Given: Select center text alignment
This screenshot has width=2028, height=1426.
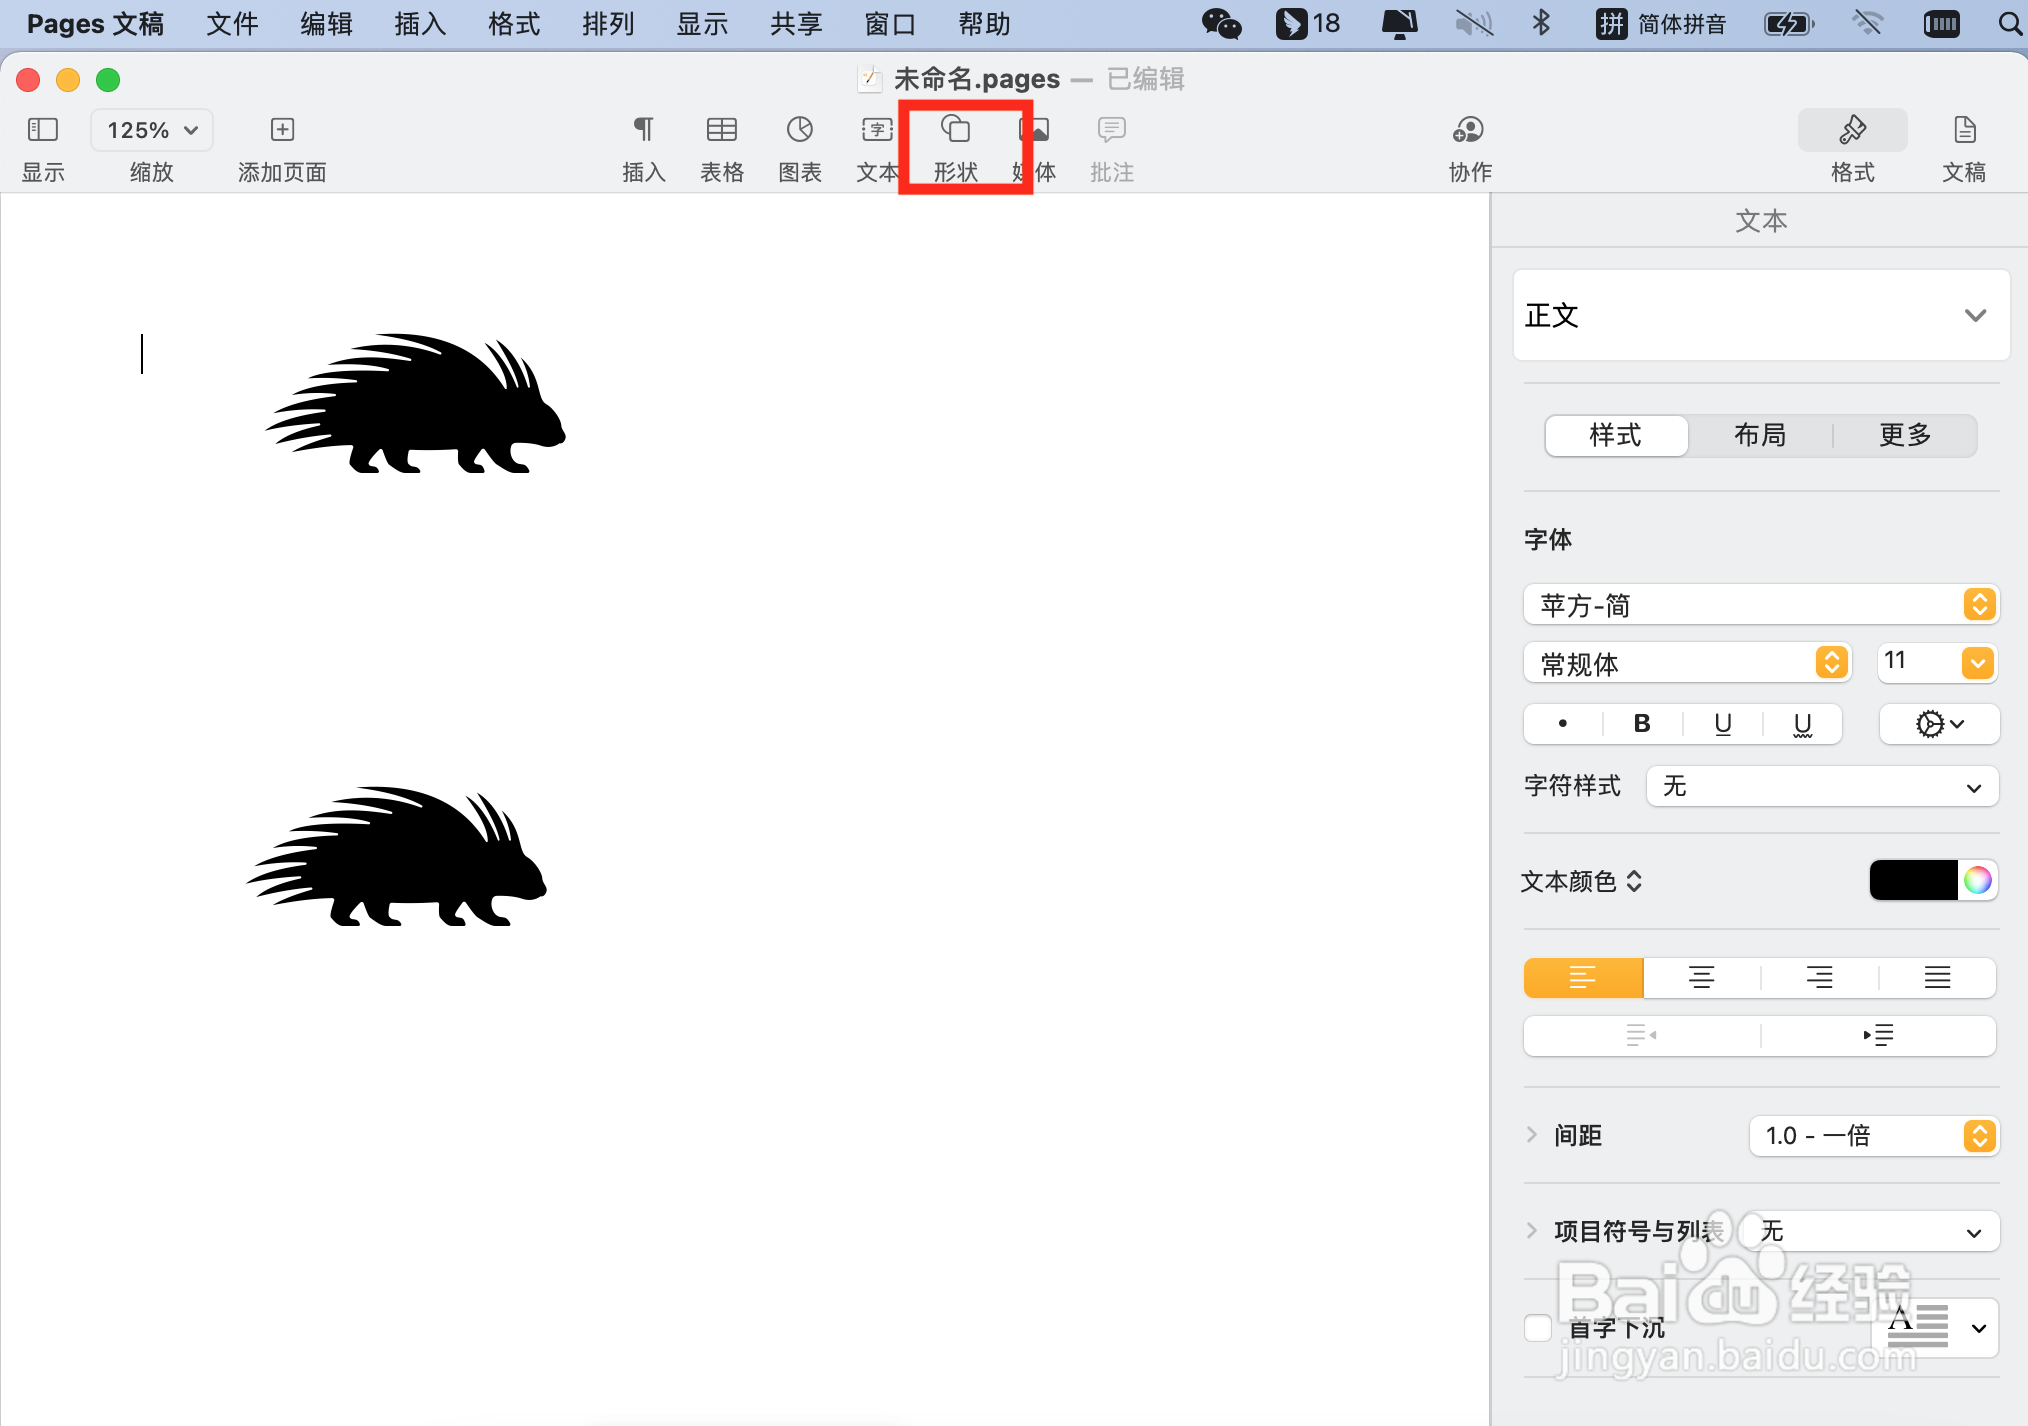Looking at the screenshot, I should [1701, 978].
